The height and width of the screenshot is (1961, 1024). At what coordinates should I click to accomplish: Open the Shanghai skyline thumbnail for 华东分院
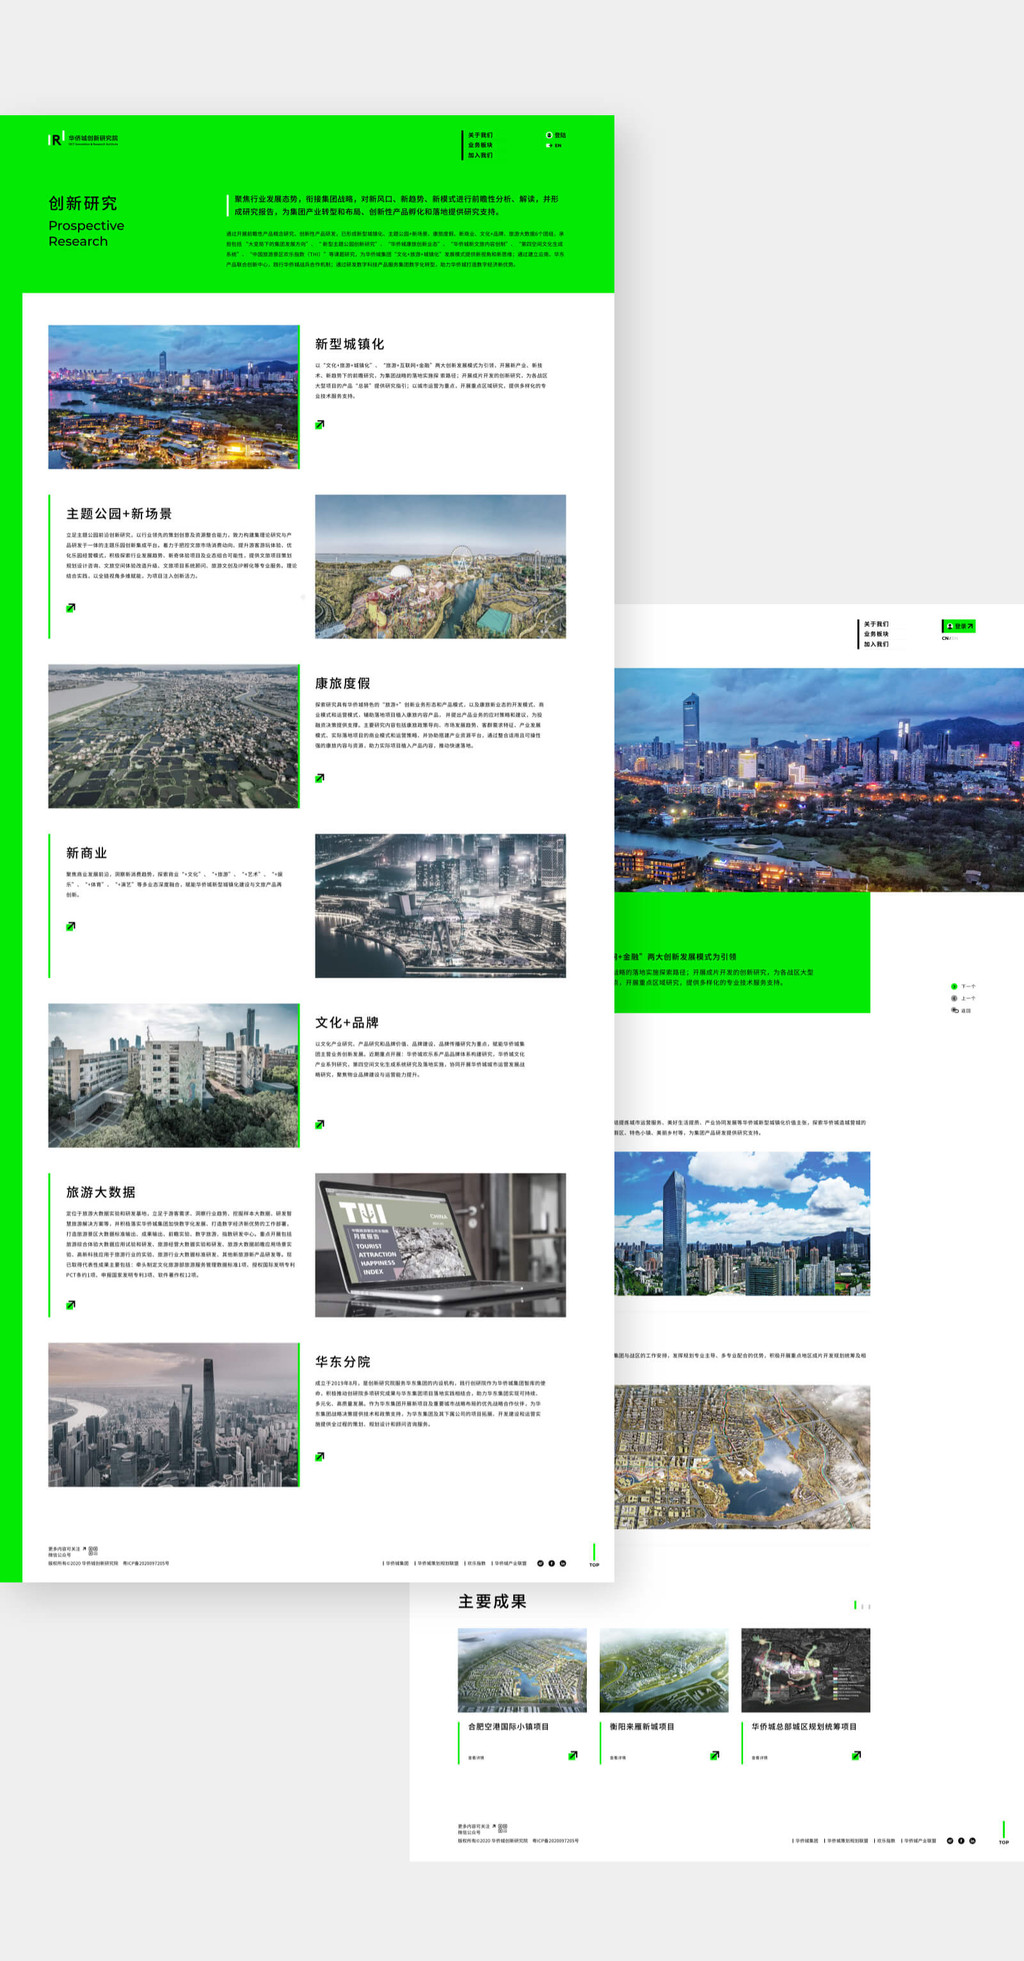(x=173, y=1414)
